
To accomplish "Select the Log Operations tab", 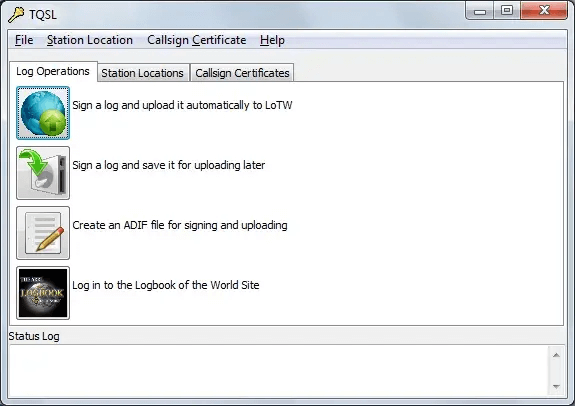I will point(53,71).
